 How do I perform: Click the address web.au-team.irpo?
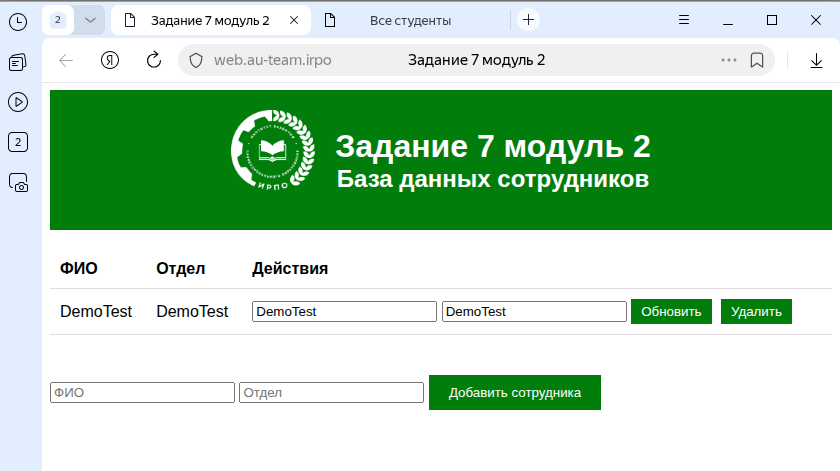pyautogui.click(x=273, y=60)
